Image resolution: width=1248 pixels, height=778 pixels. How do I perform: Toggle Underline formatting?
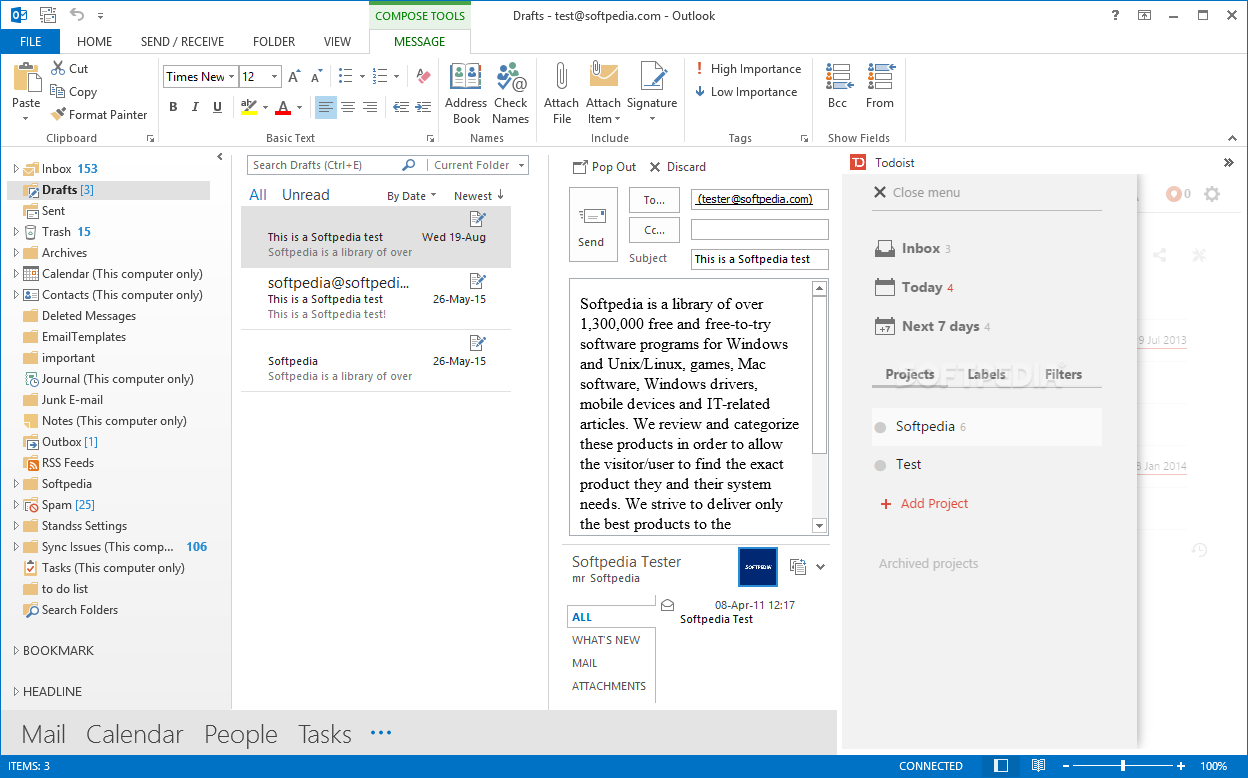217,107
